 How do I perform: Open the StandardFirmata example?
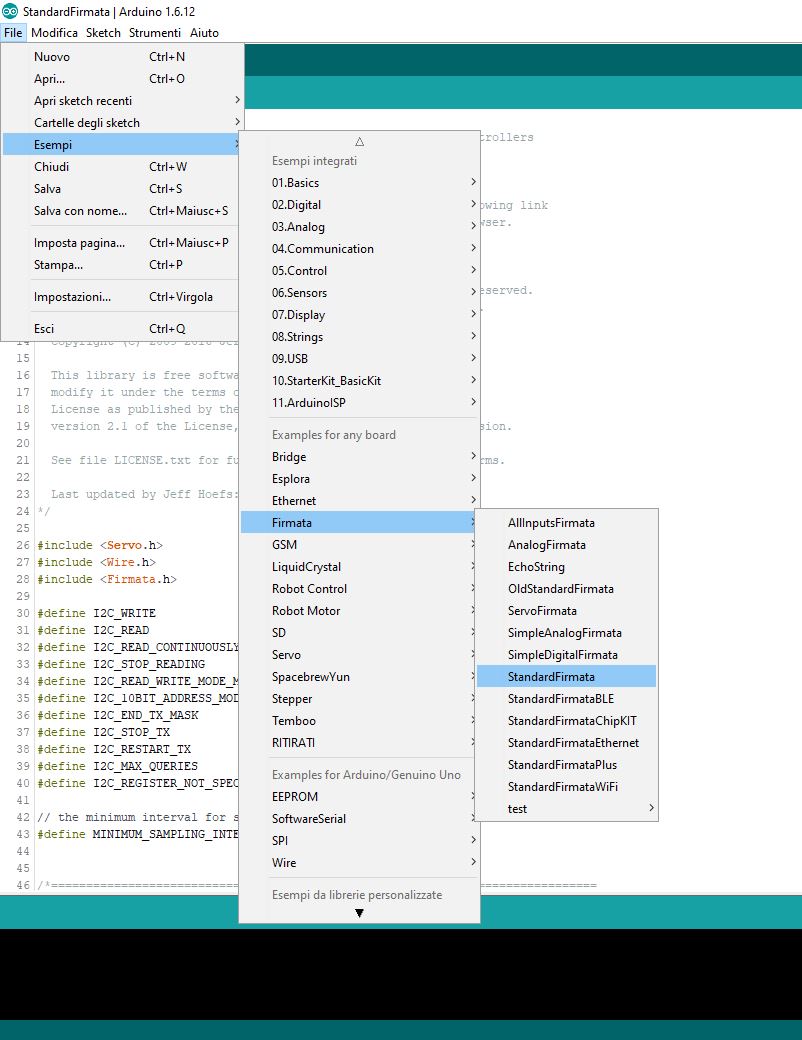pos(567,677)
